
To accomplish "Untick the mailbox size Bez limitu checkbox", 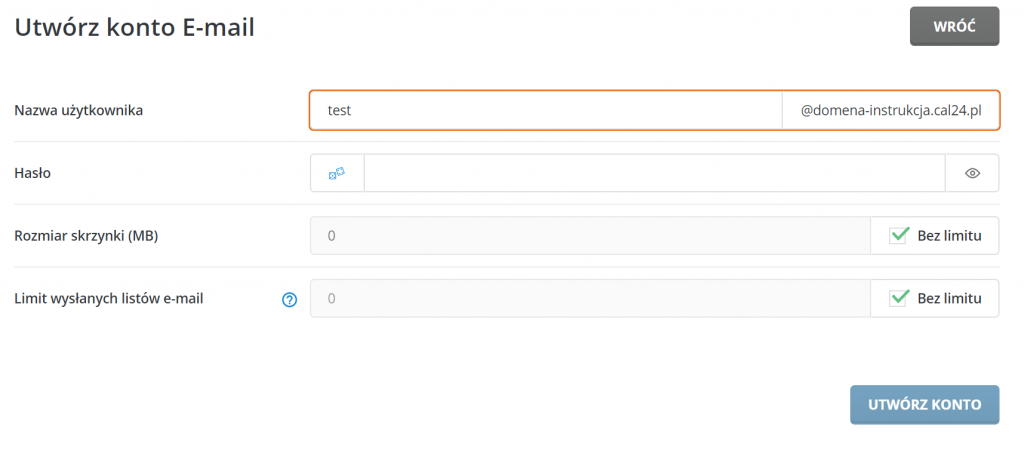I will pyautogui.click(x=899, y=236).
